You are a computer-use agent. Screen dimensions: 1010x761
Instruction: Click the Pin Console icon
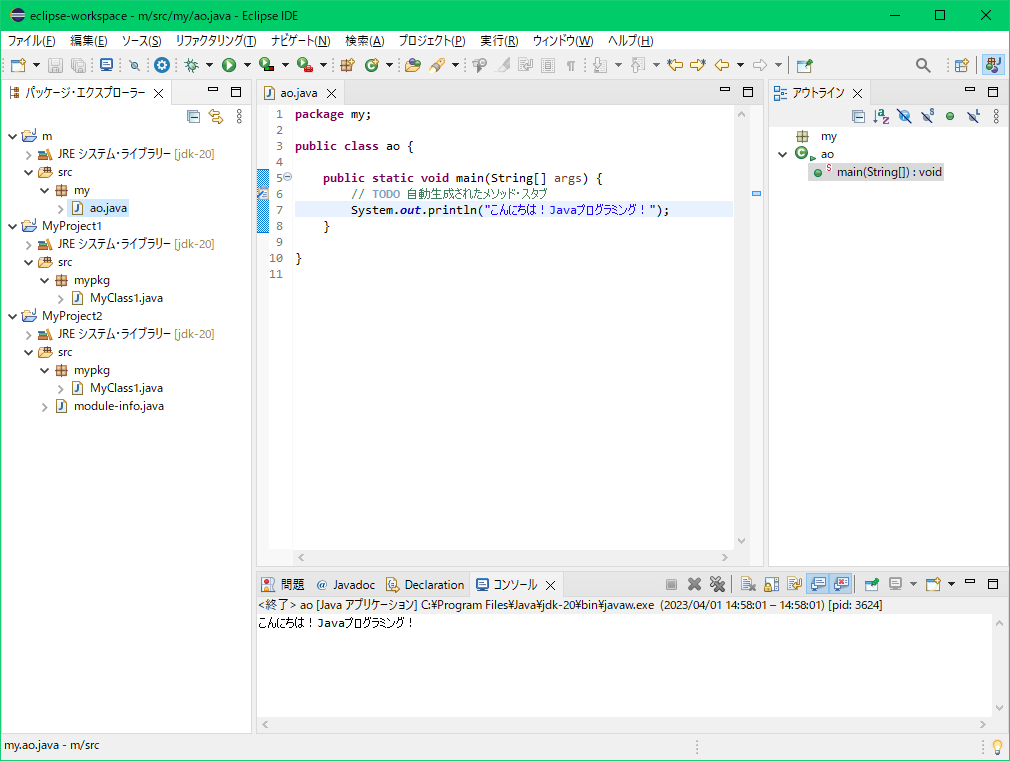click(x=872, y=584)
